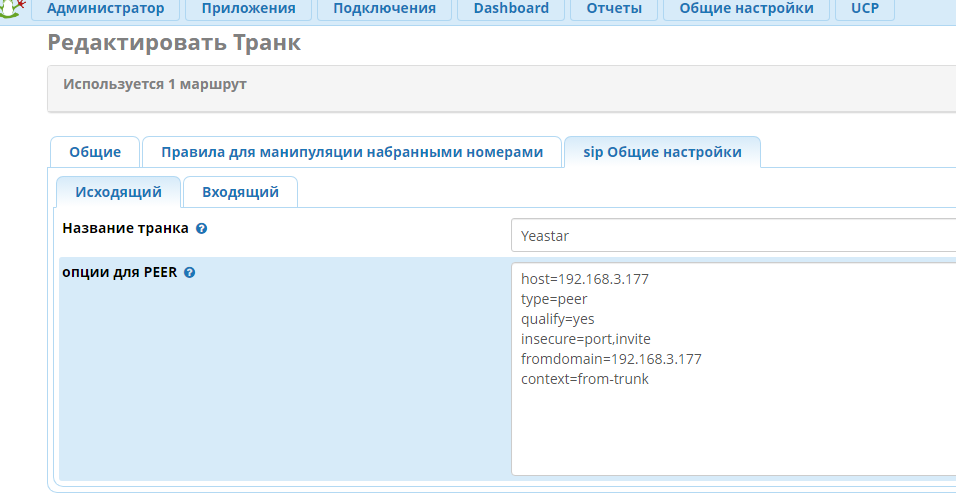Open the UCP menu item
Image resolution: width=956 pixels, height=502 pixels.
coord(865,9)
